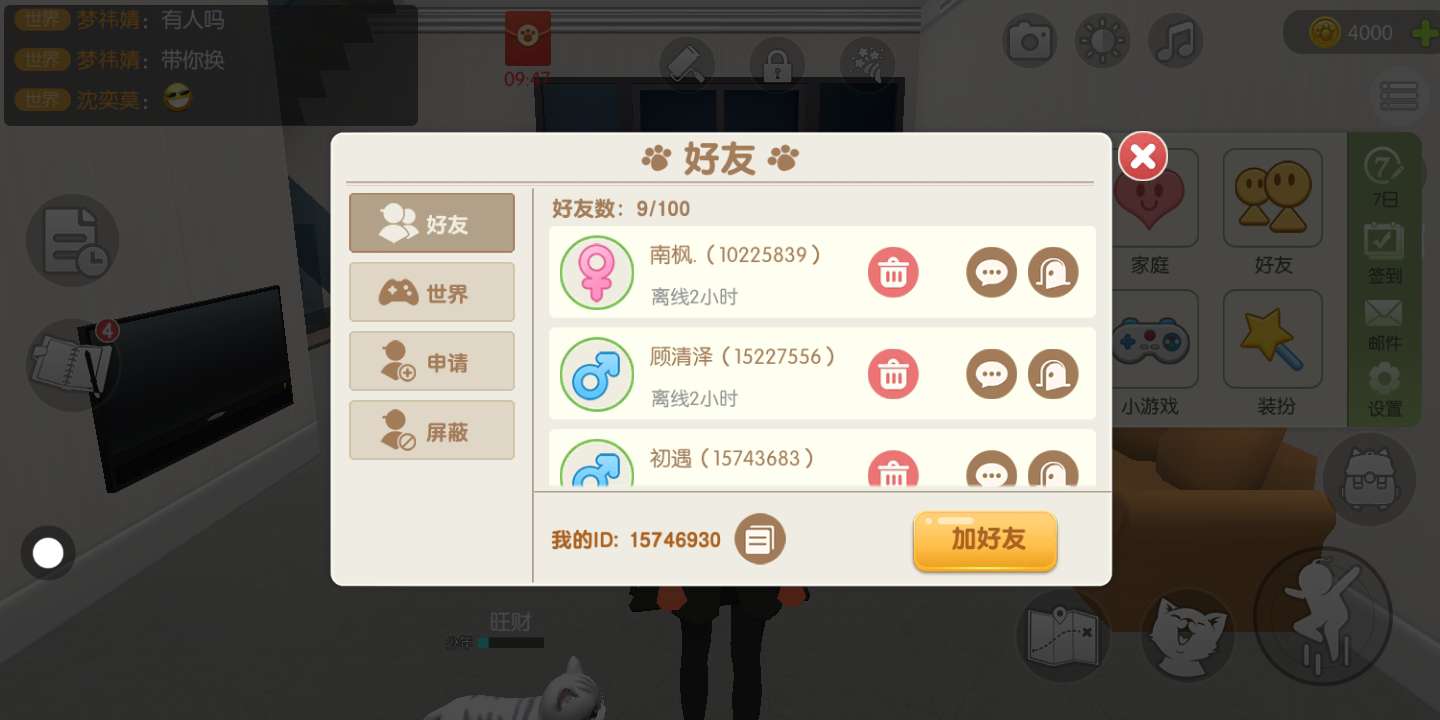Tap the jump action button
Image resolution: width=1440 pixels, height=720 pixels.
point(1322,615)
